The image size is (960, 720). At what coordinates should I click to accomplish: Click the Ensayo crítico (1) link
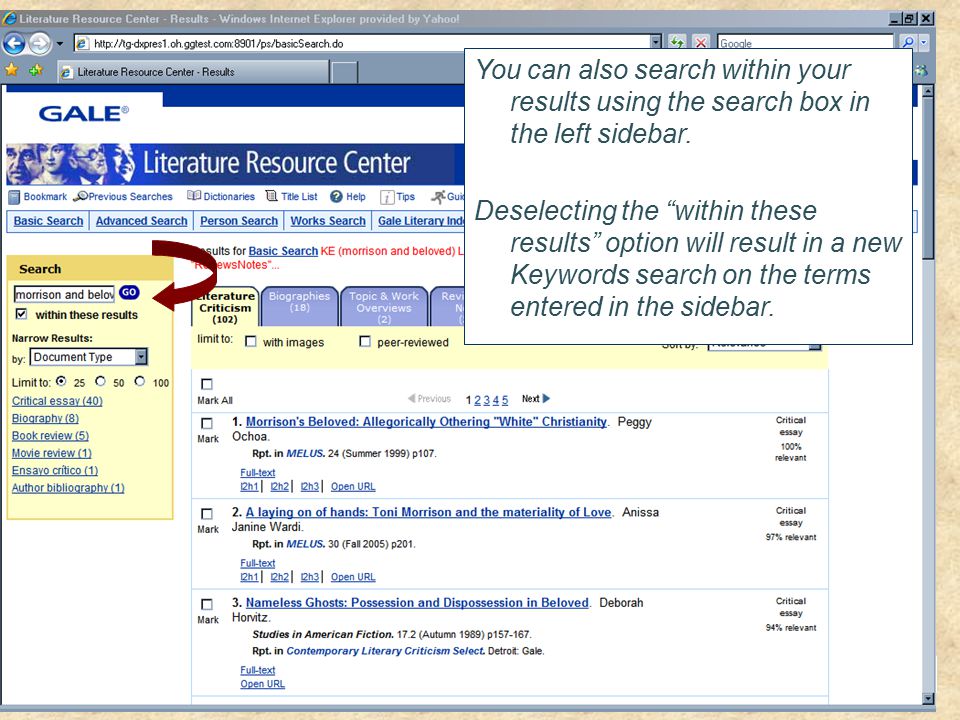55,470
